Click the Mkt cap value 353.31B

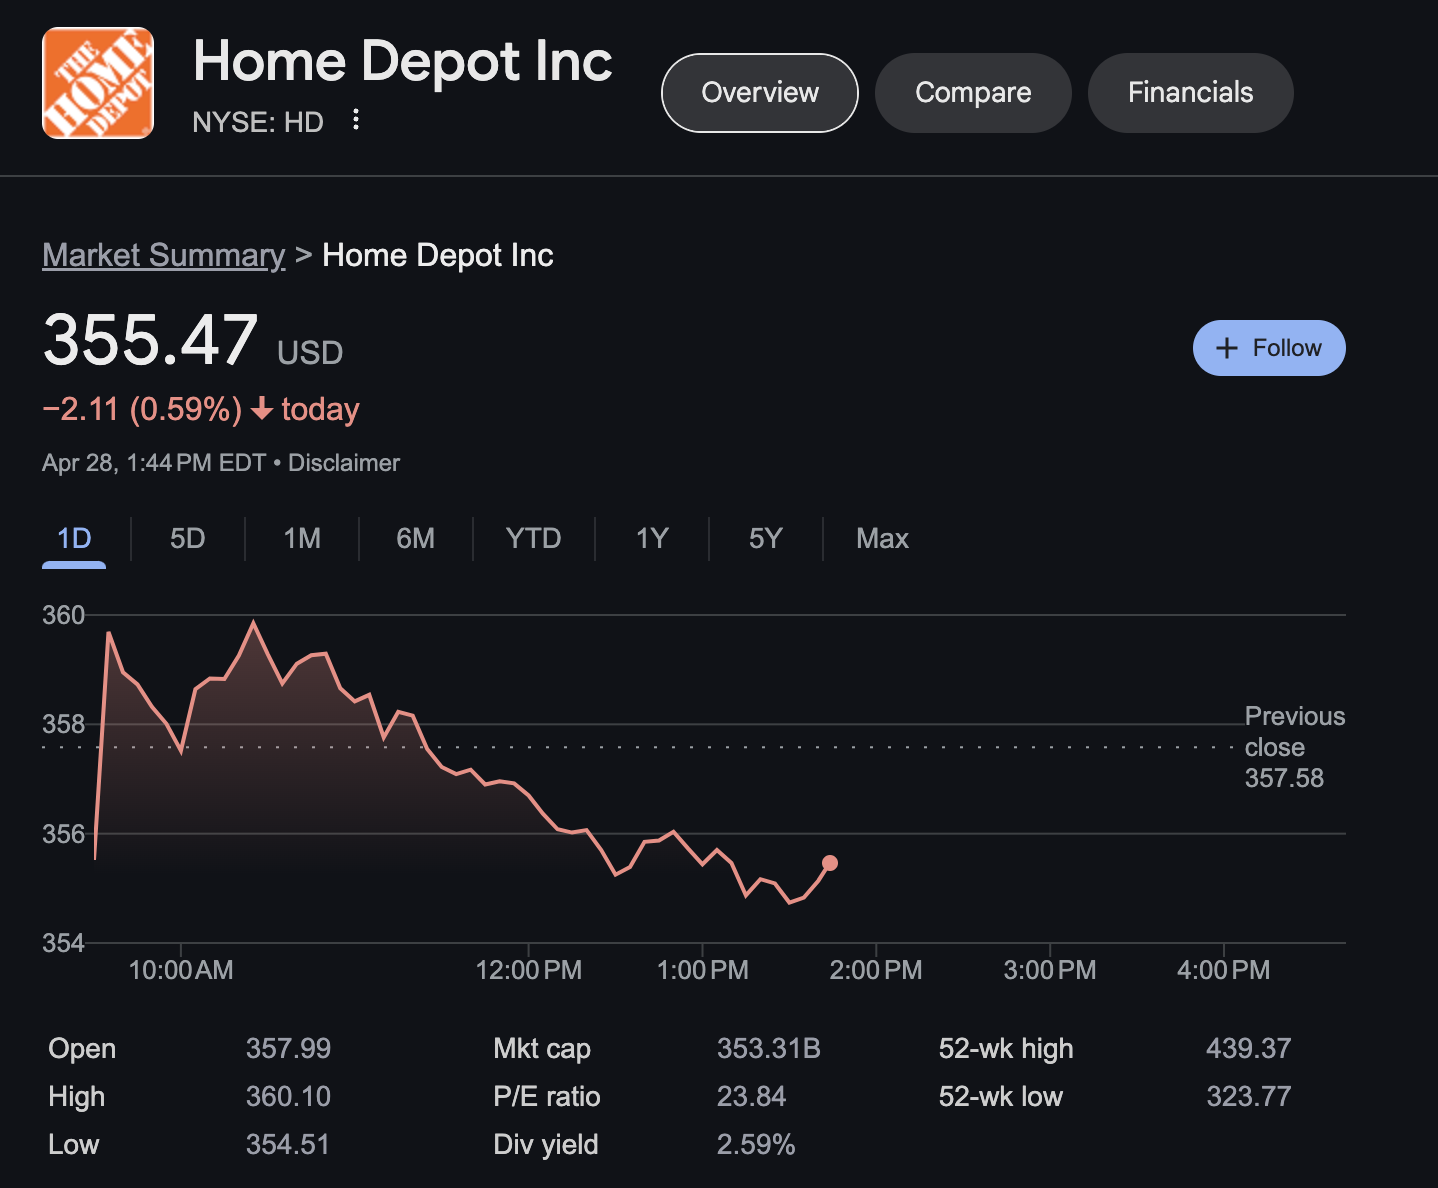(x=769, y=1049)
